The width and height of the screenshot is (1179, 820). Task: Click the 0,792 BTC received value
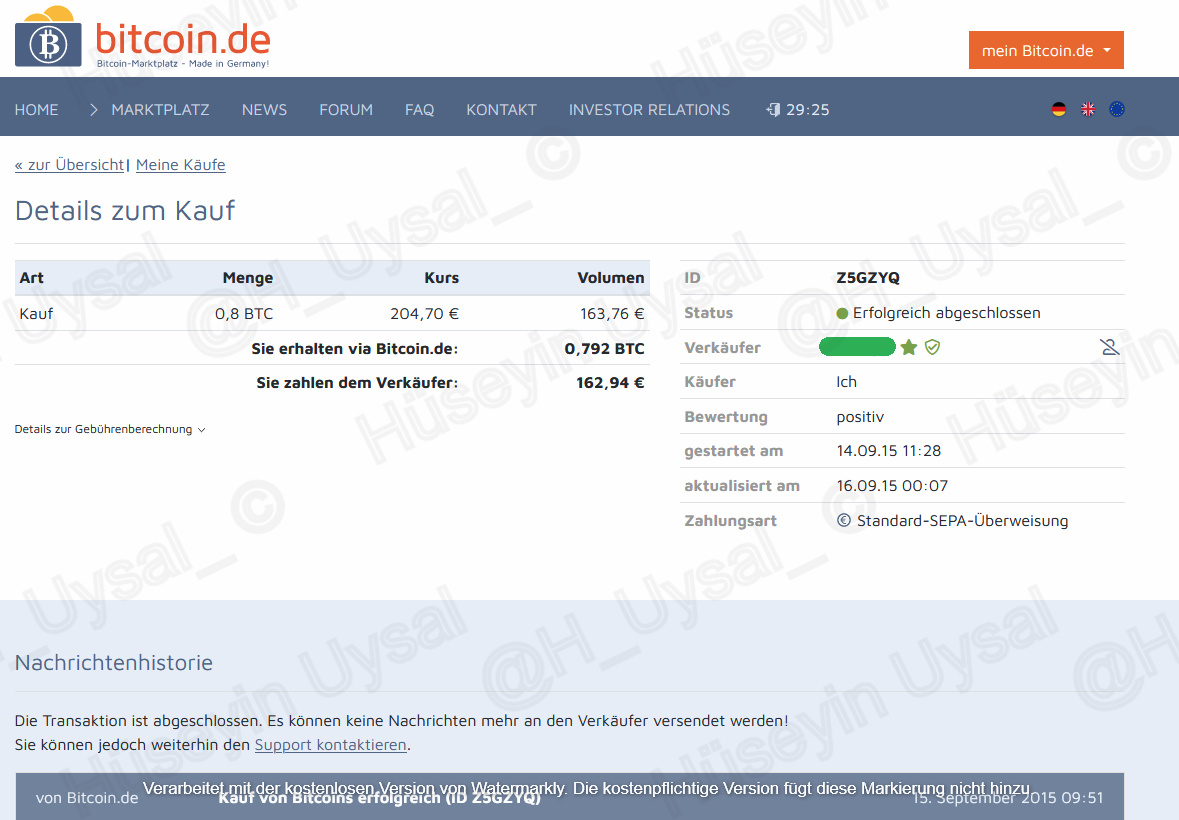[605, 349]
